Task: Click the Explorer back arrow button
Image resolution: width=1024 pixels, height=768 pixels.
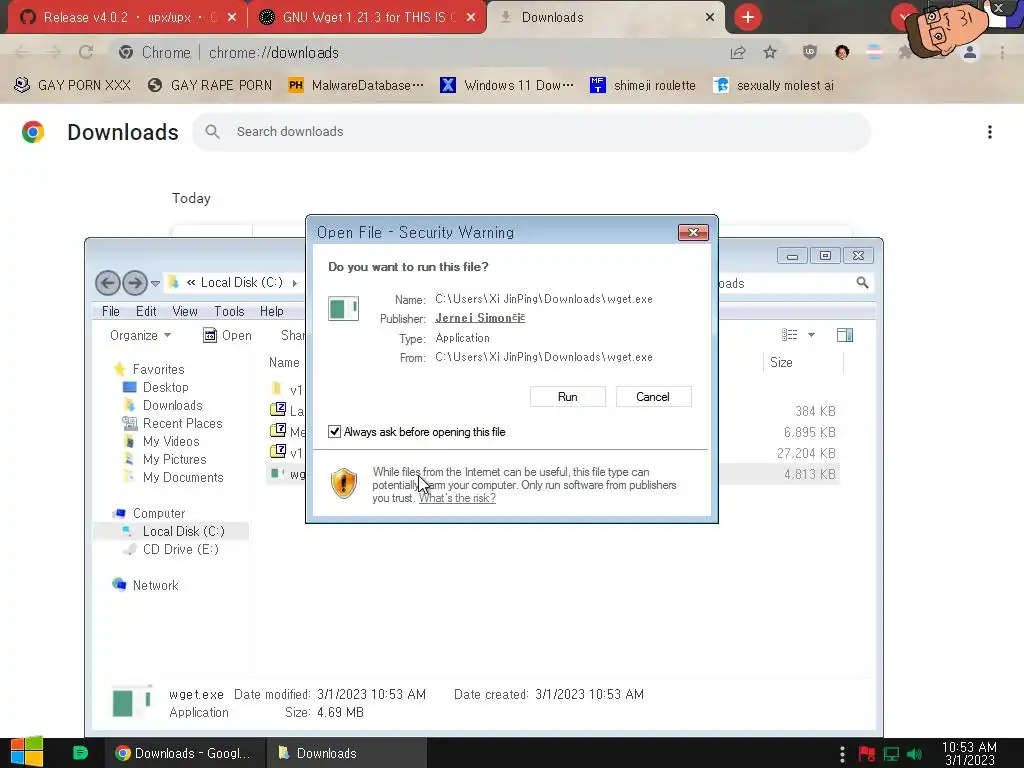Action: (x=108, y=283)
